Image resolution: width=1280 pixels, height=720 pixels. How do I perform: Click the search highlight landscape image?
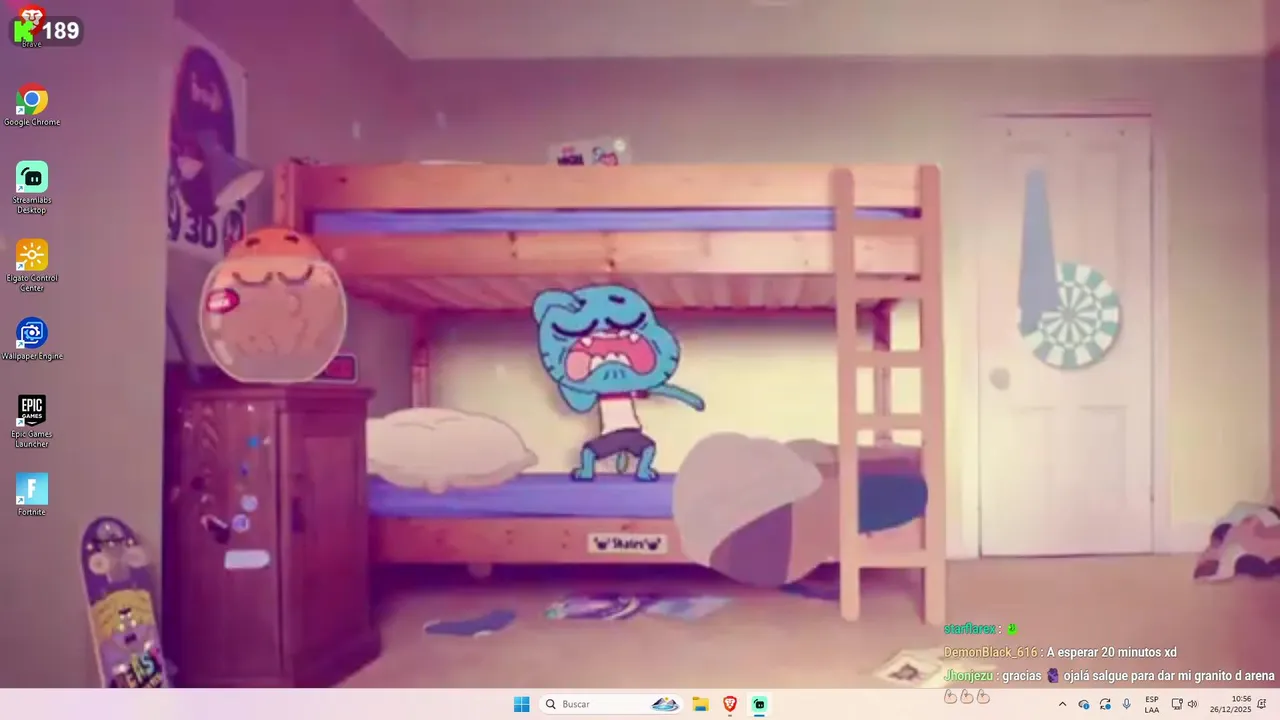point(665,704)
